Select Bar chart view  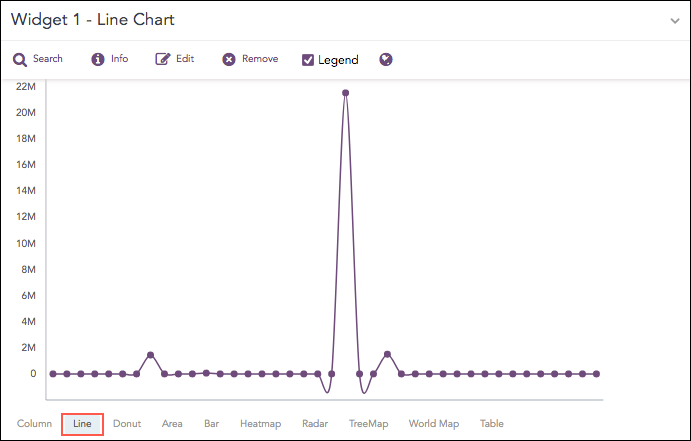point(211,424)
